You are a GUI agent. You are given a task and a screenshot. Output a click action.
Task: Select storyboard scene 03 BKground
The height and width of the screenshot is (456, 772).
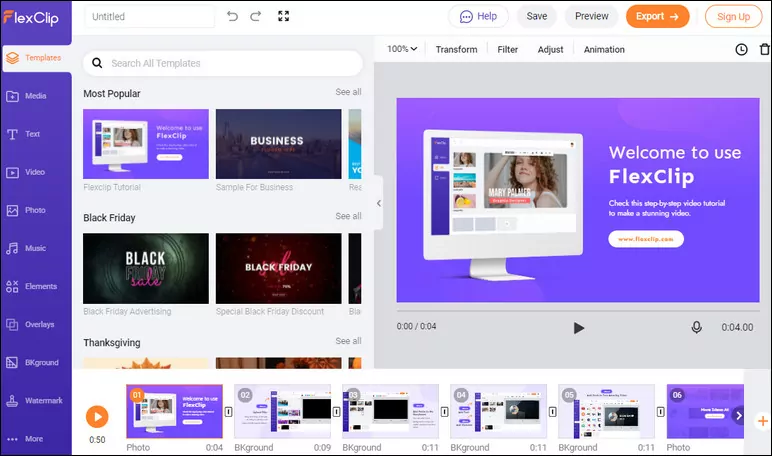(x=390, y=412)
